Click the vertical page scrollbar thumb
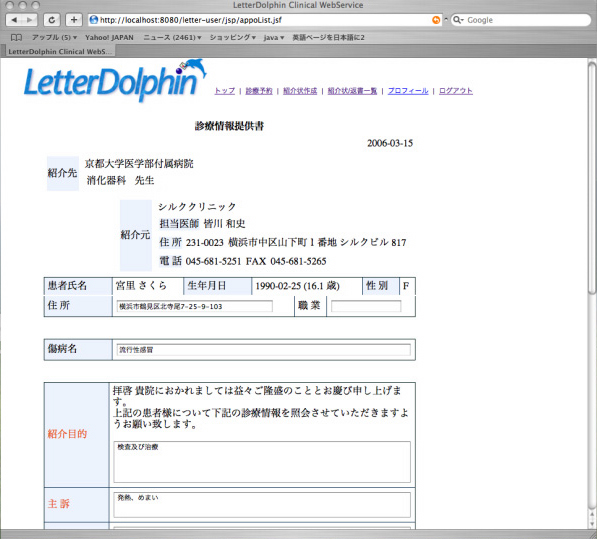This screenshot has height=539, width=597. 591,178
